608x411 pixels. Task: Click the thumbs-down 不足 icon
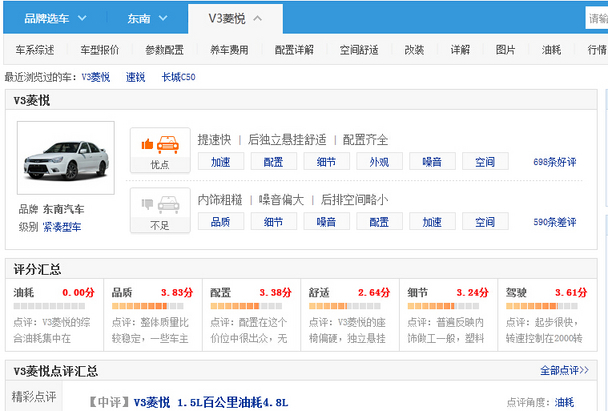click(x=160, y=210)
